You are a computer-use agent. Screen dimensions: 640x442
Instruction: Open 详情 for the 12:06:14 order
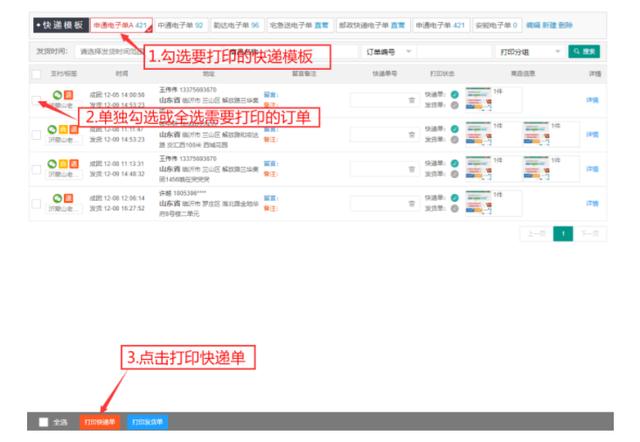pyautogui.click(x=592, y=203)
